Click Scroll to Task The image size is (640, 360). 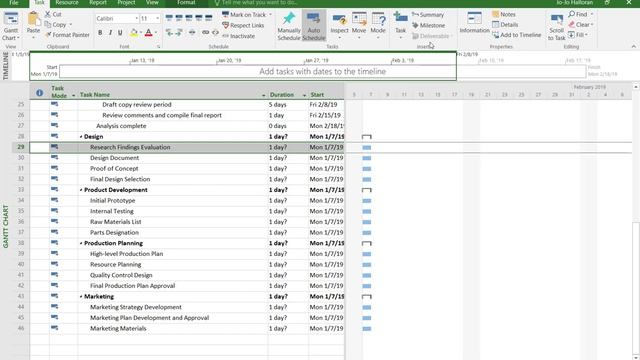(556, 27)
